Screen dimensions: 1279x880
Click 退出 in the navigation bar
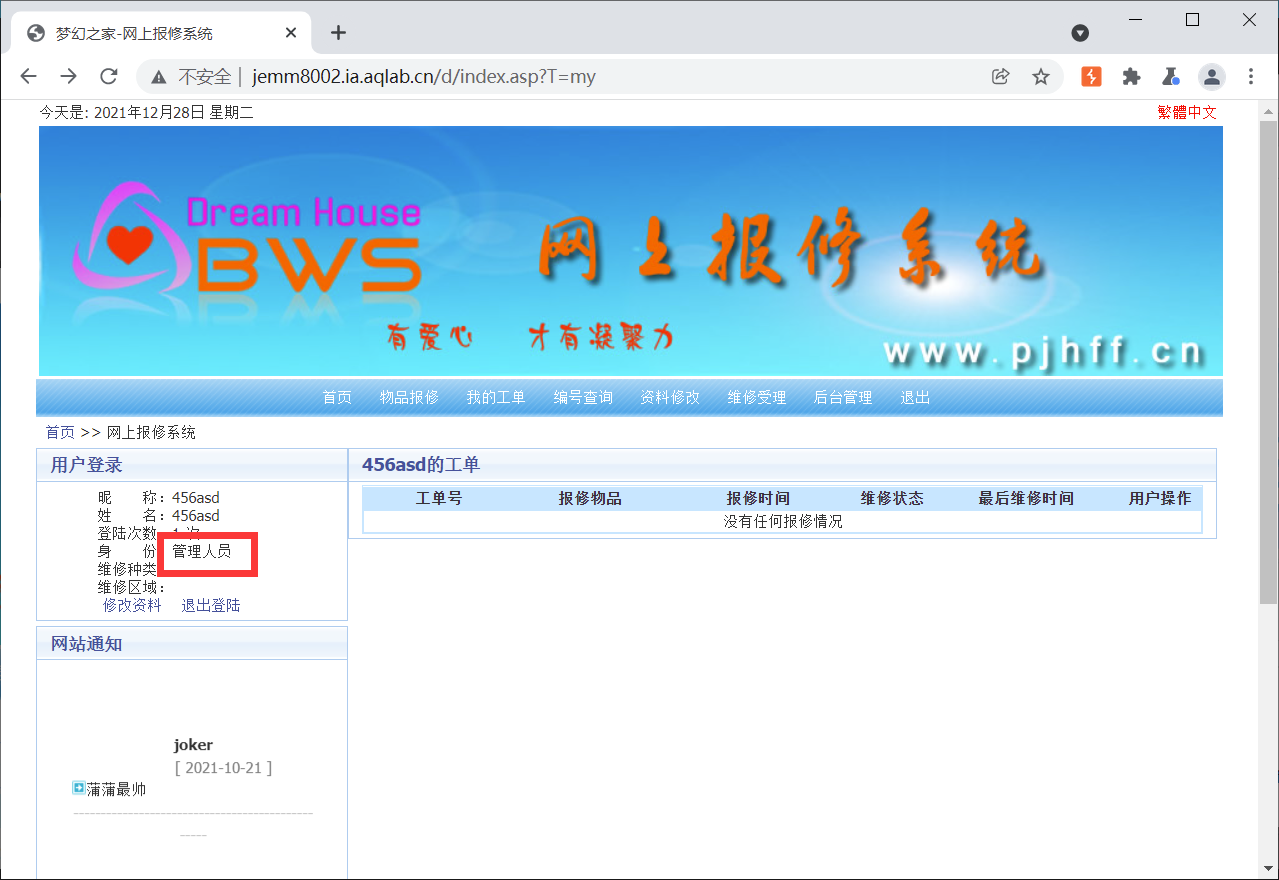click(x=915, y=397)
